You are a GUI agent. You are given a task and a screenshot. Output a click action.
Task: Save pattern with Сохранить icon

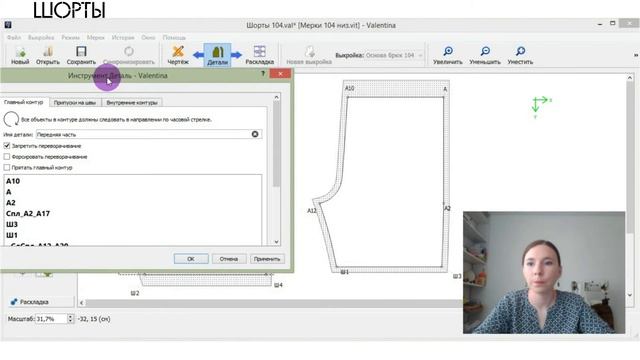(81, 56)
